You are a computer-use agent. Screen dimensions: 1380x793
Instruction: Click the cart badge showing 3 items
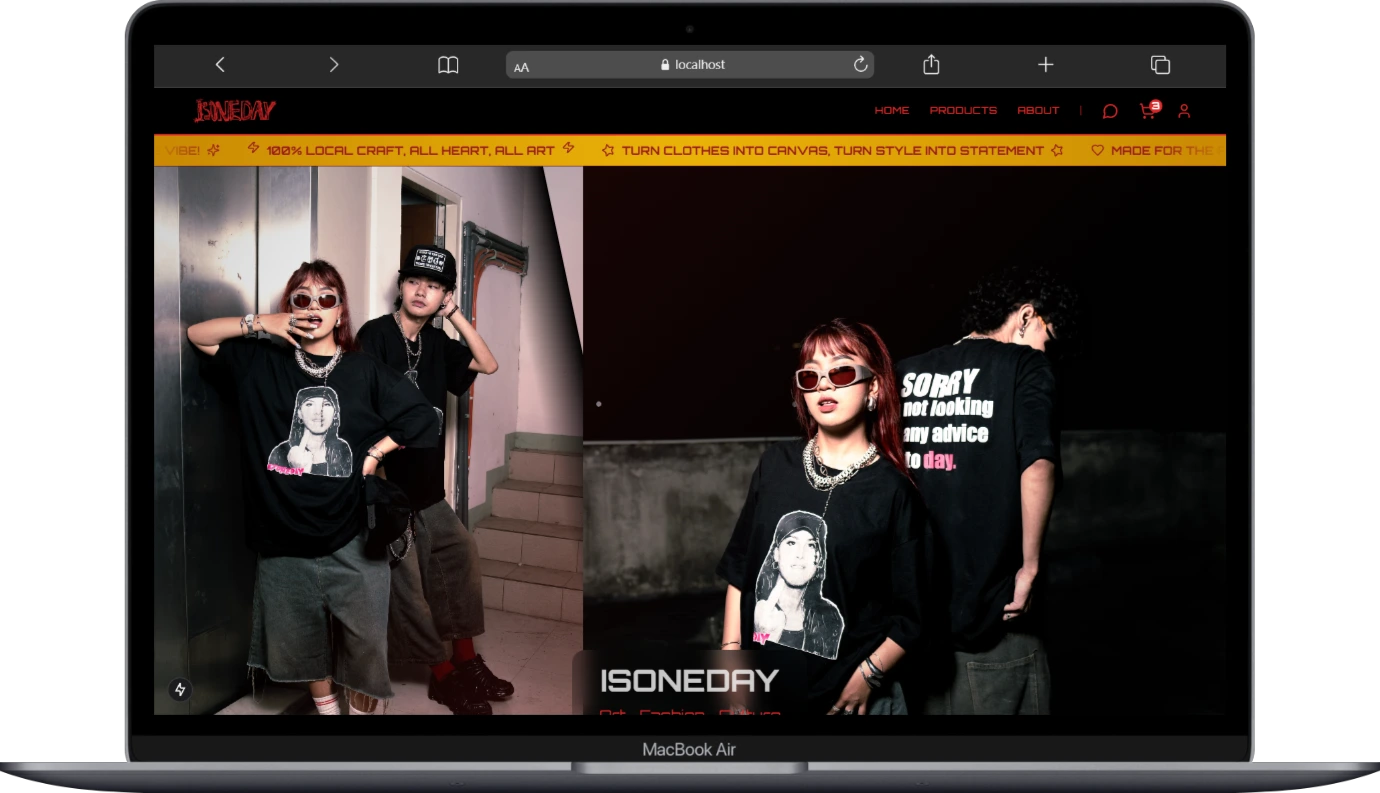[1155, 103]
